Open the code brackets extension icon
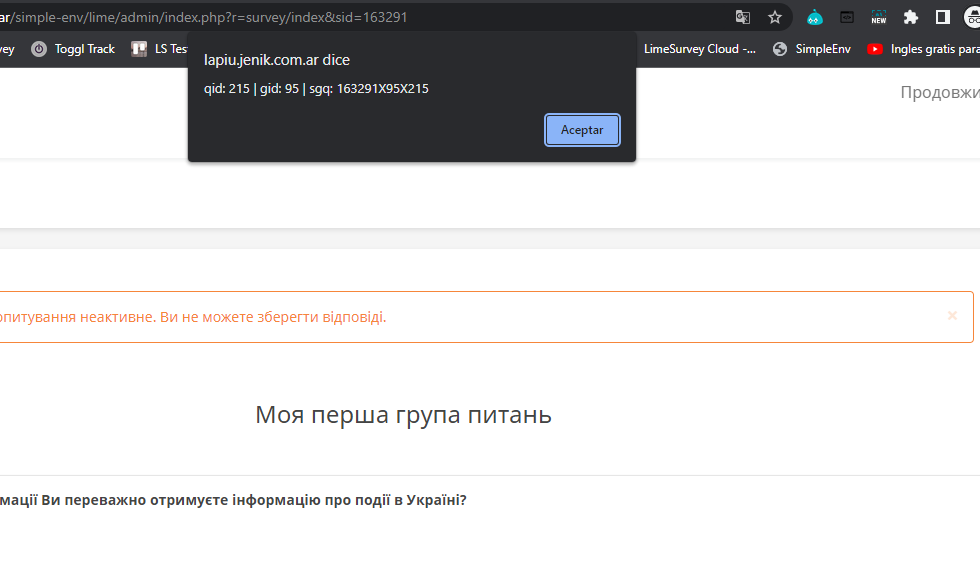Viewport: 980px width, 583px height. tap(847, 17)
